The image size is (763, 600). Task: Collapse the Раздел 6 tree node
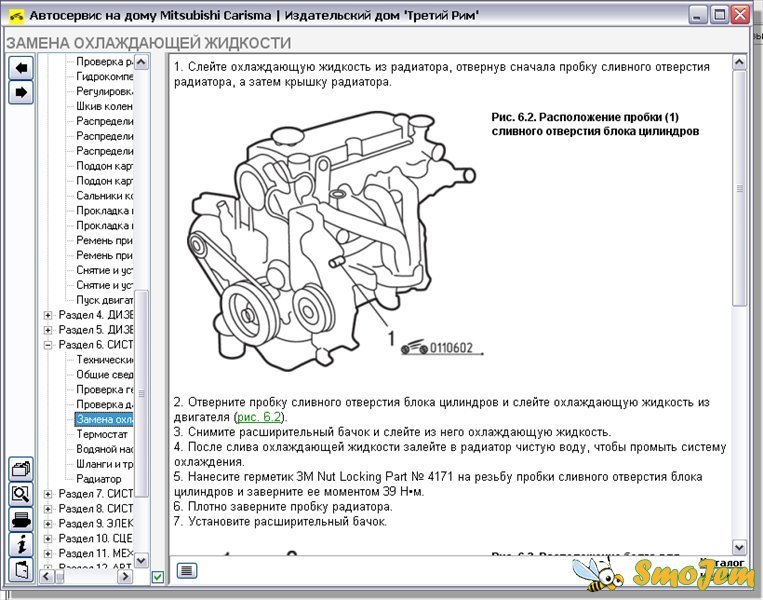(47, 345)
